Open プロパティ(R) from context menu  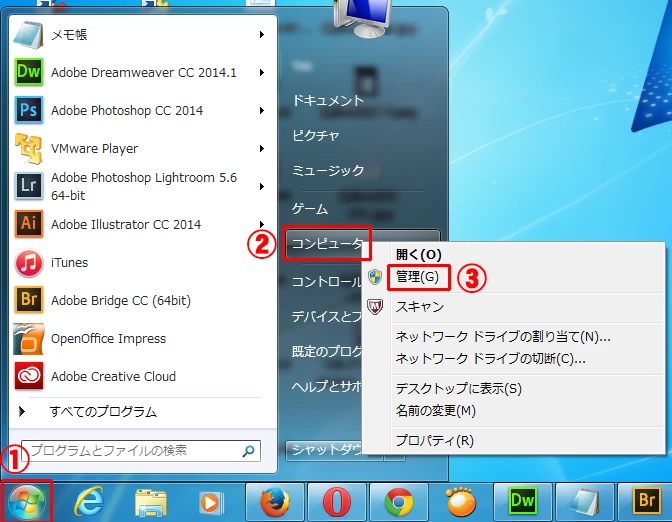(x=435, y=441)
